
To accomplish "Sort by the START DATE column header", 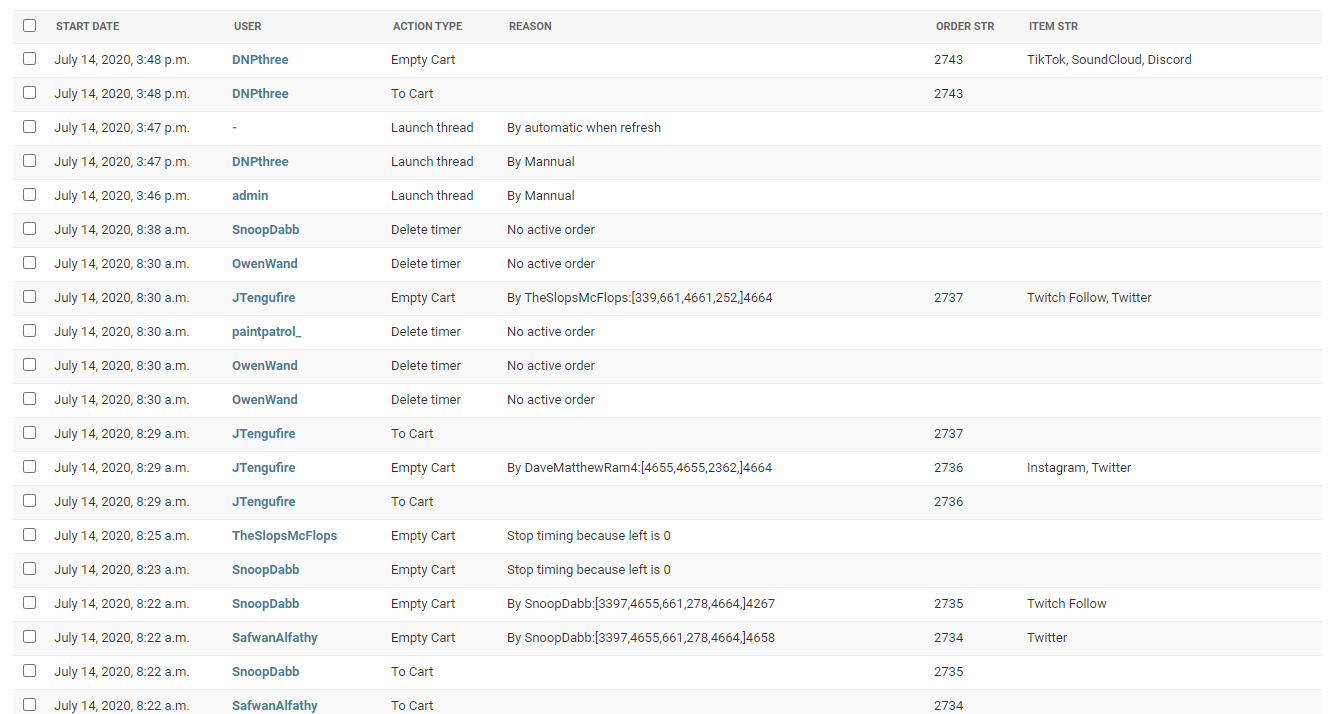I will click(x=87, y=26).
